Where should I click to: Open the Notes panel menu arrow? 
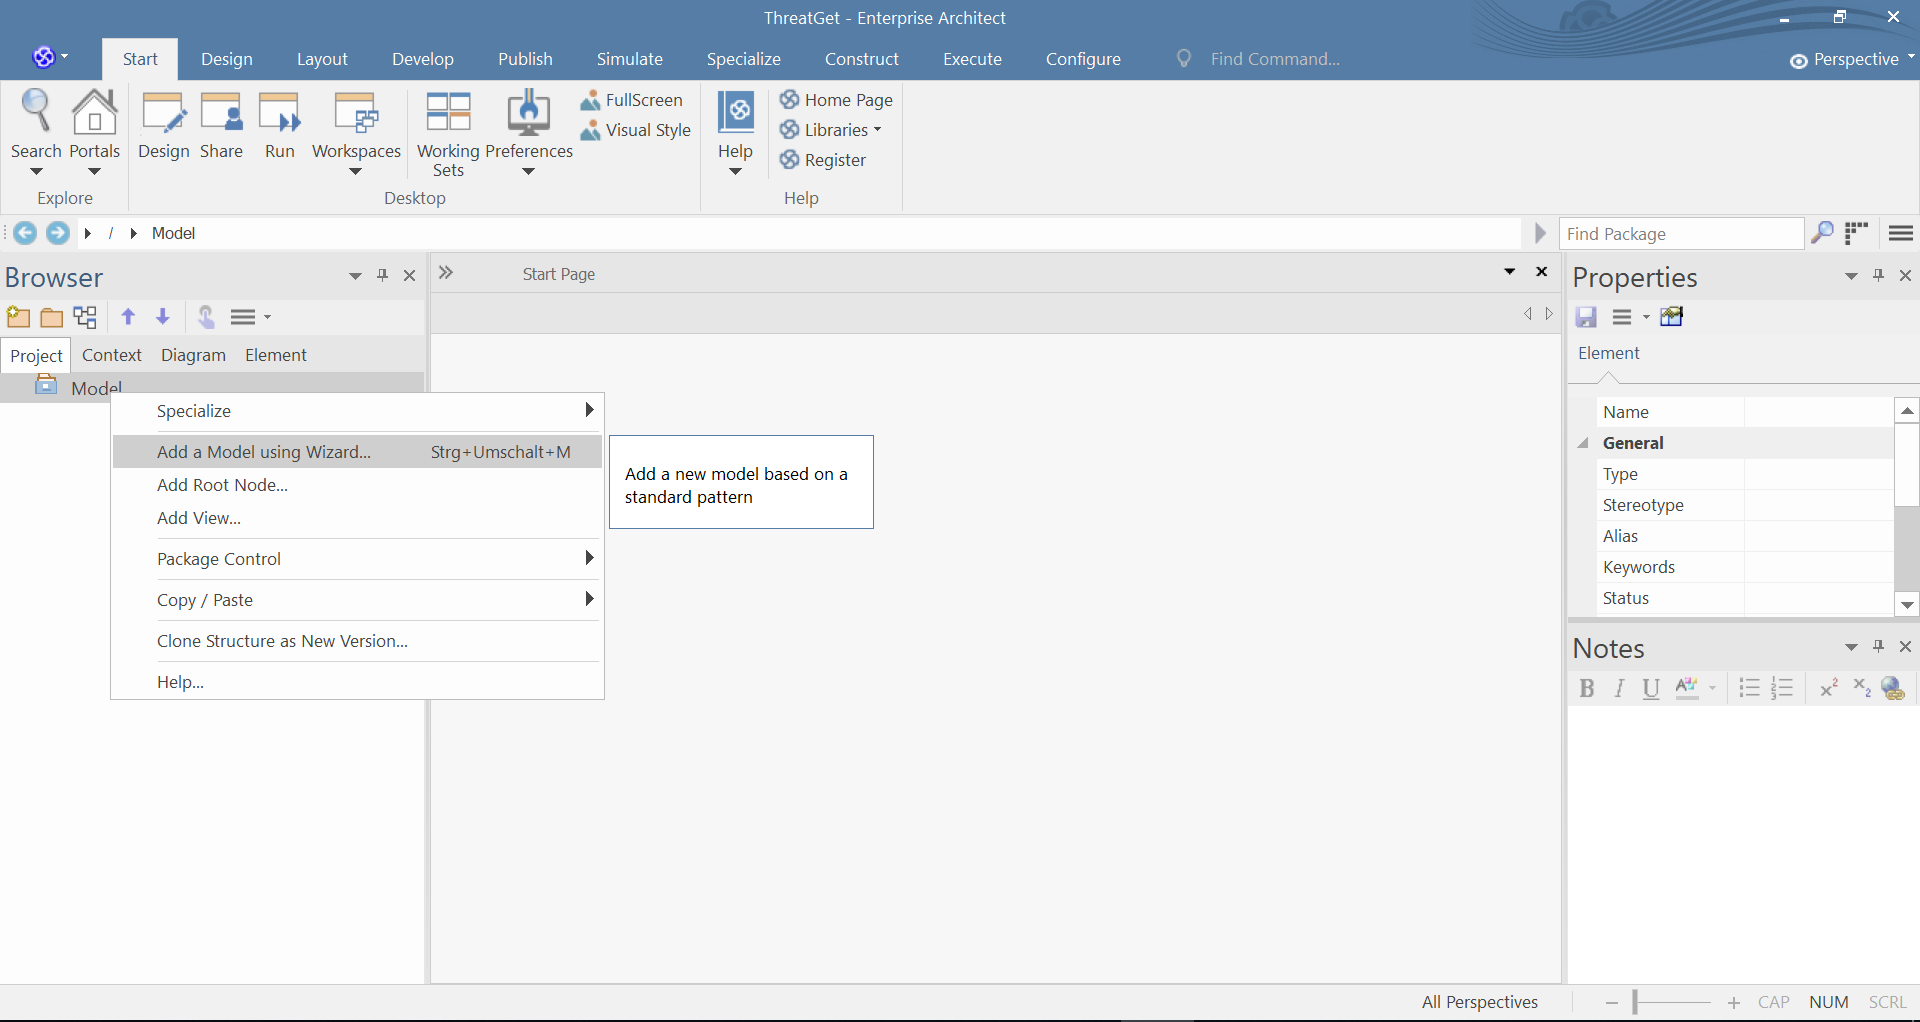(1851, 647)
